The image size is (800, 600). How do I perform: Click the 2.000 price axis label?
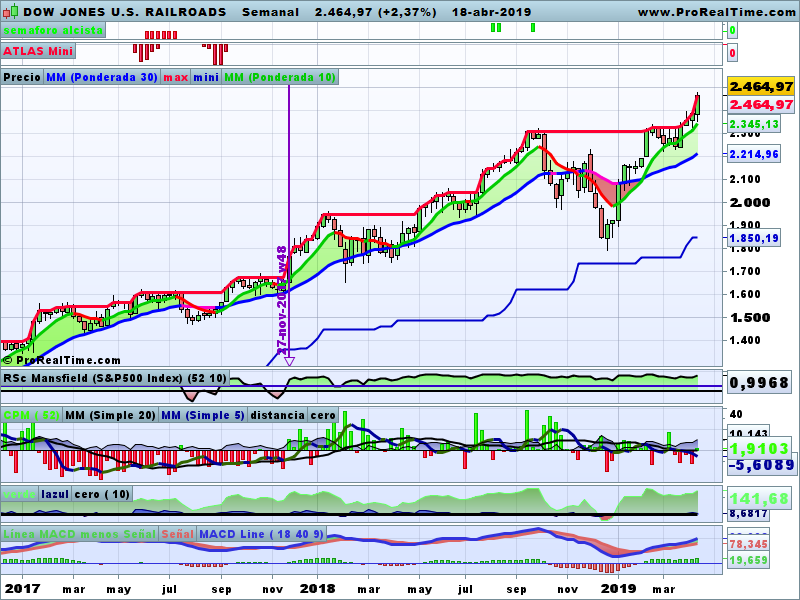pos(750,203)
